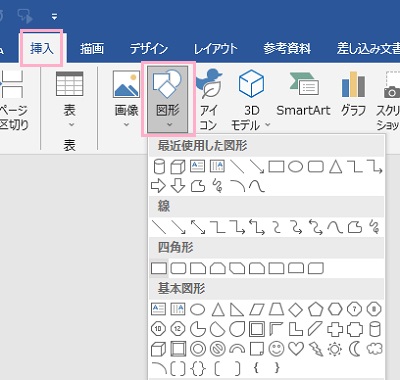The height and width of the screenshot is (380, 400).
Task: Choose straight line in the 線 section
Action: coord(159,227)
